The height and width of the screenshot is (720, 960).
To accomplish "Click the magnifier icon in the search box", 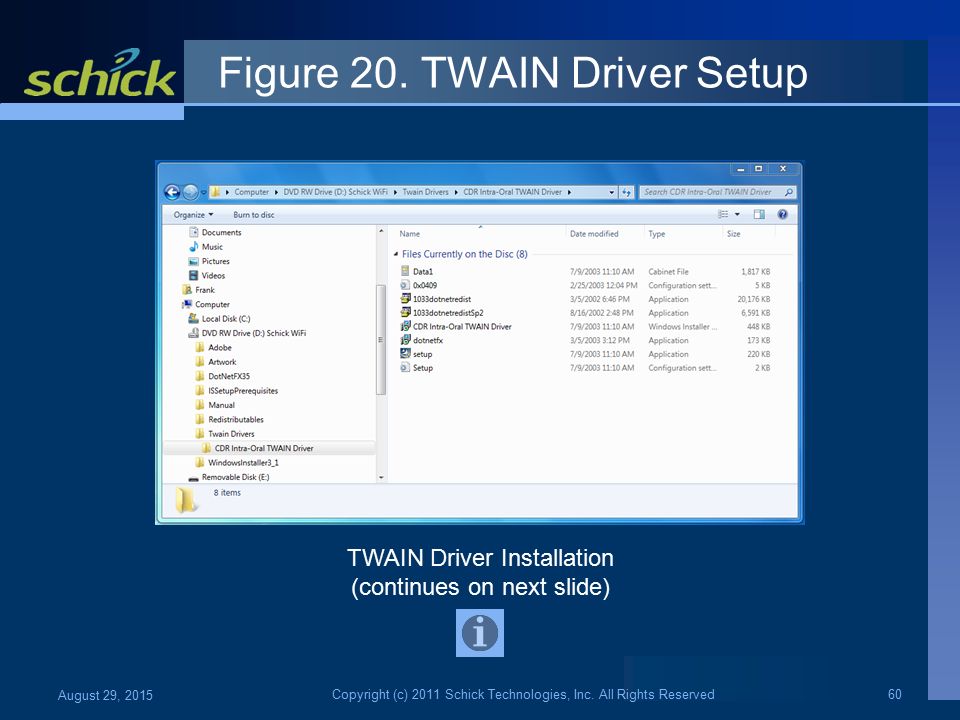I will (789, 192).
